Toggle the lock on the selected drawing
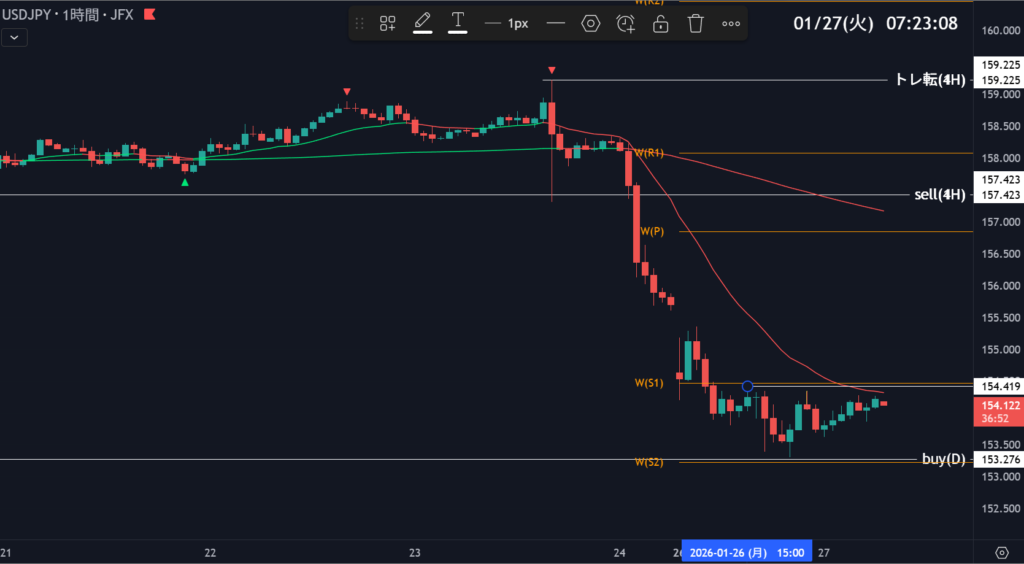The width and height of the screenshot is (1024, 564). 661,23
